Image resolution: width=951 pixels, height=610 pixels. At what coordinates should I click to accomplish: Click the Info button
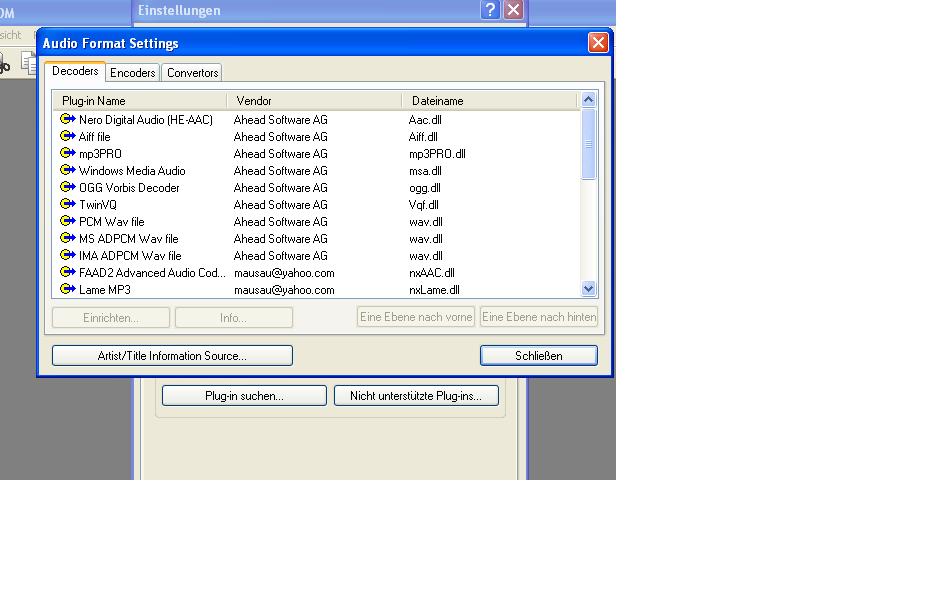pos(234,317)
